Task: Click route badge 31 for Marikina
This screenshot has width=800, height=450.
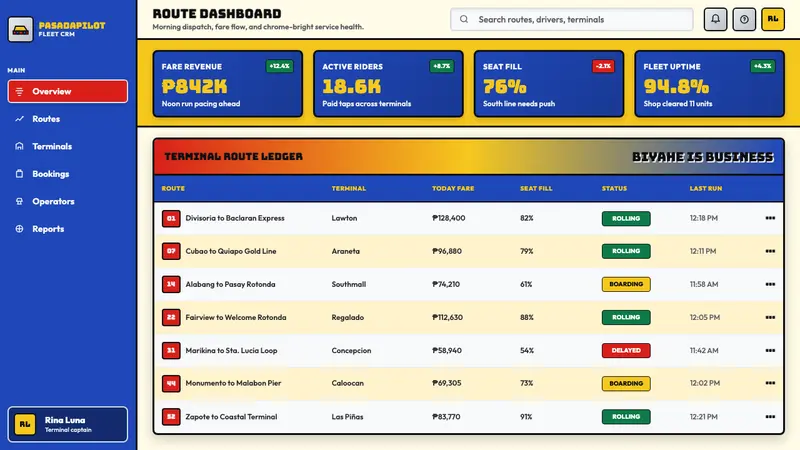Action: tap(171, 351)
